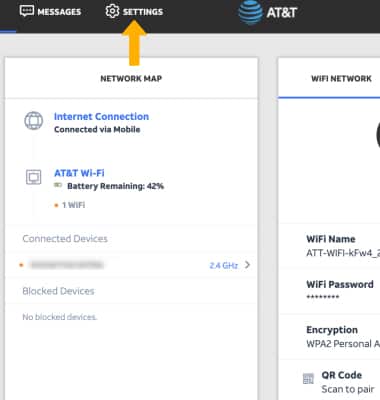Click the QR Code icon
The image size is (380, 400).
point(308,379)
